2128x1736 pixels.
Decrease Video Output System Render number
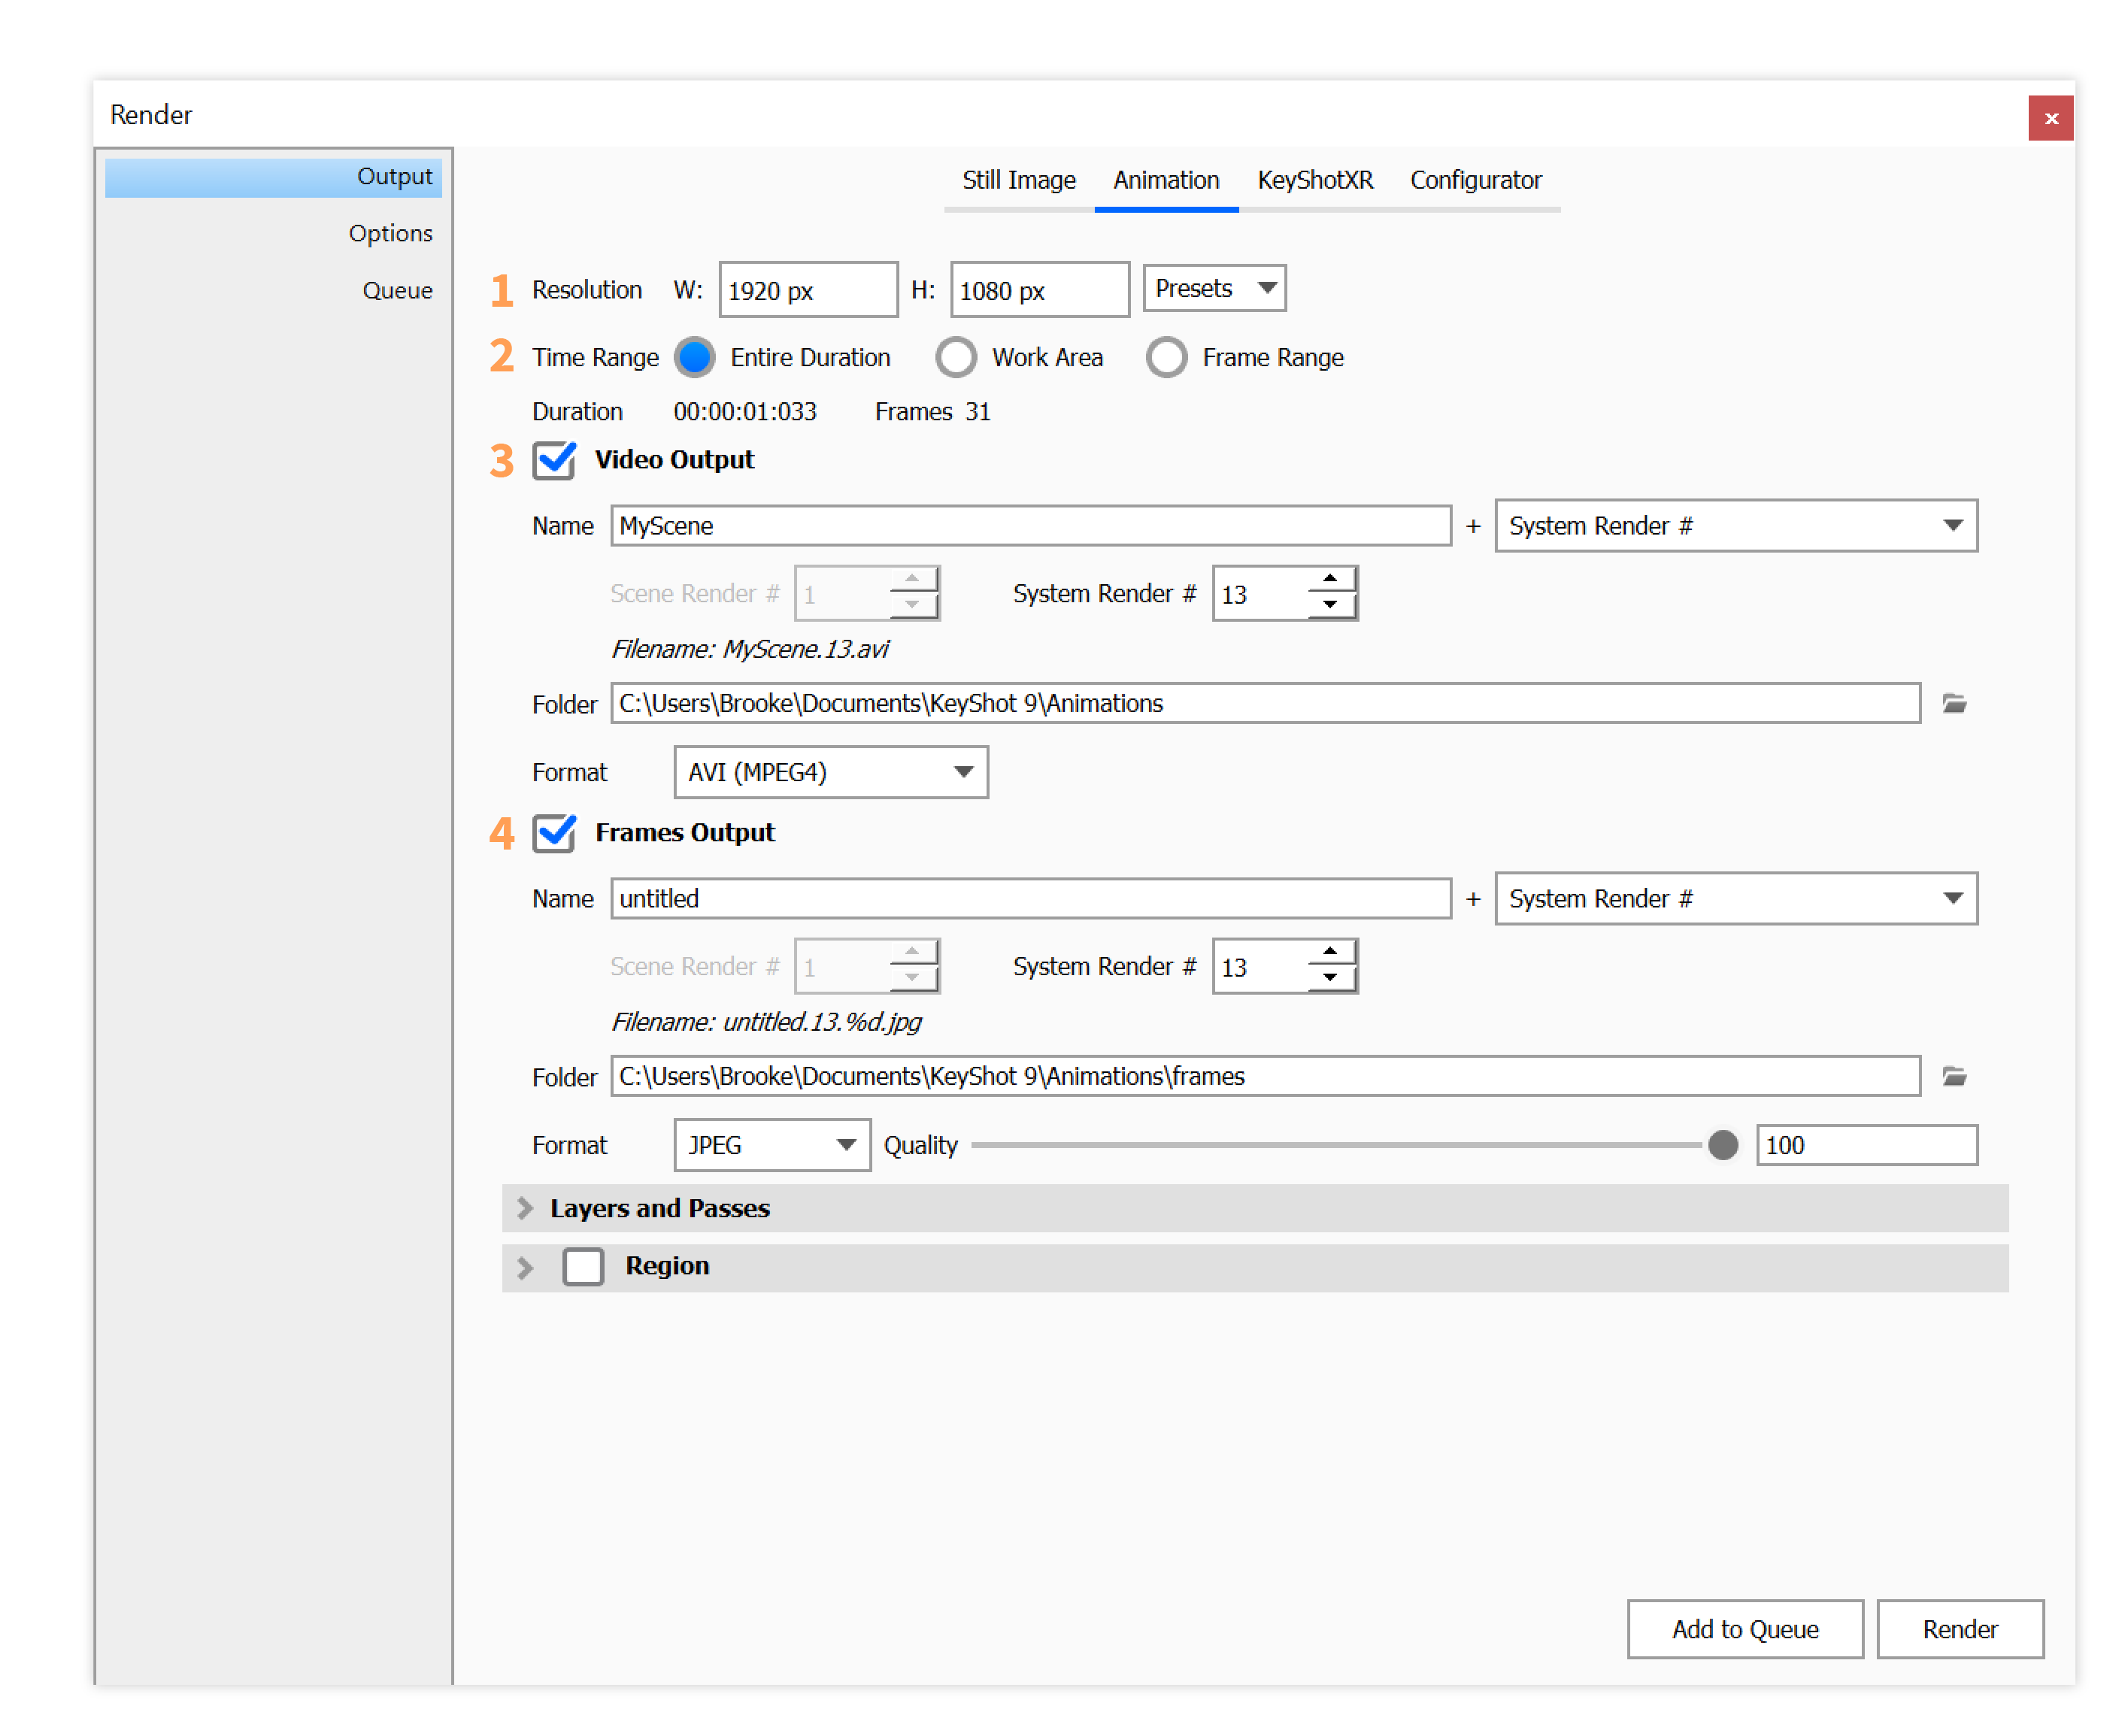[x=1330, y=605]
